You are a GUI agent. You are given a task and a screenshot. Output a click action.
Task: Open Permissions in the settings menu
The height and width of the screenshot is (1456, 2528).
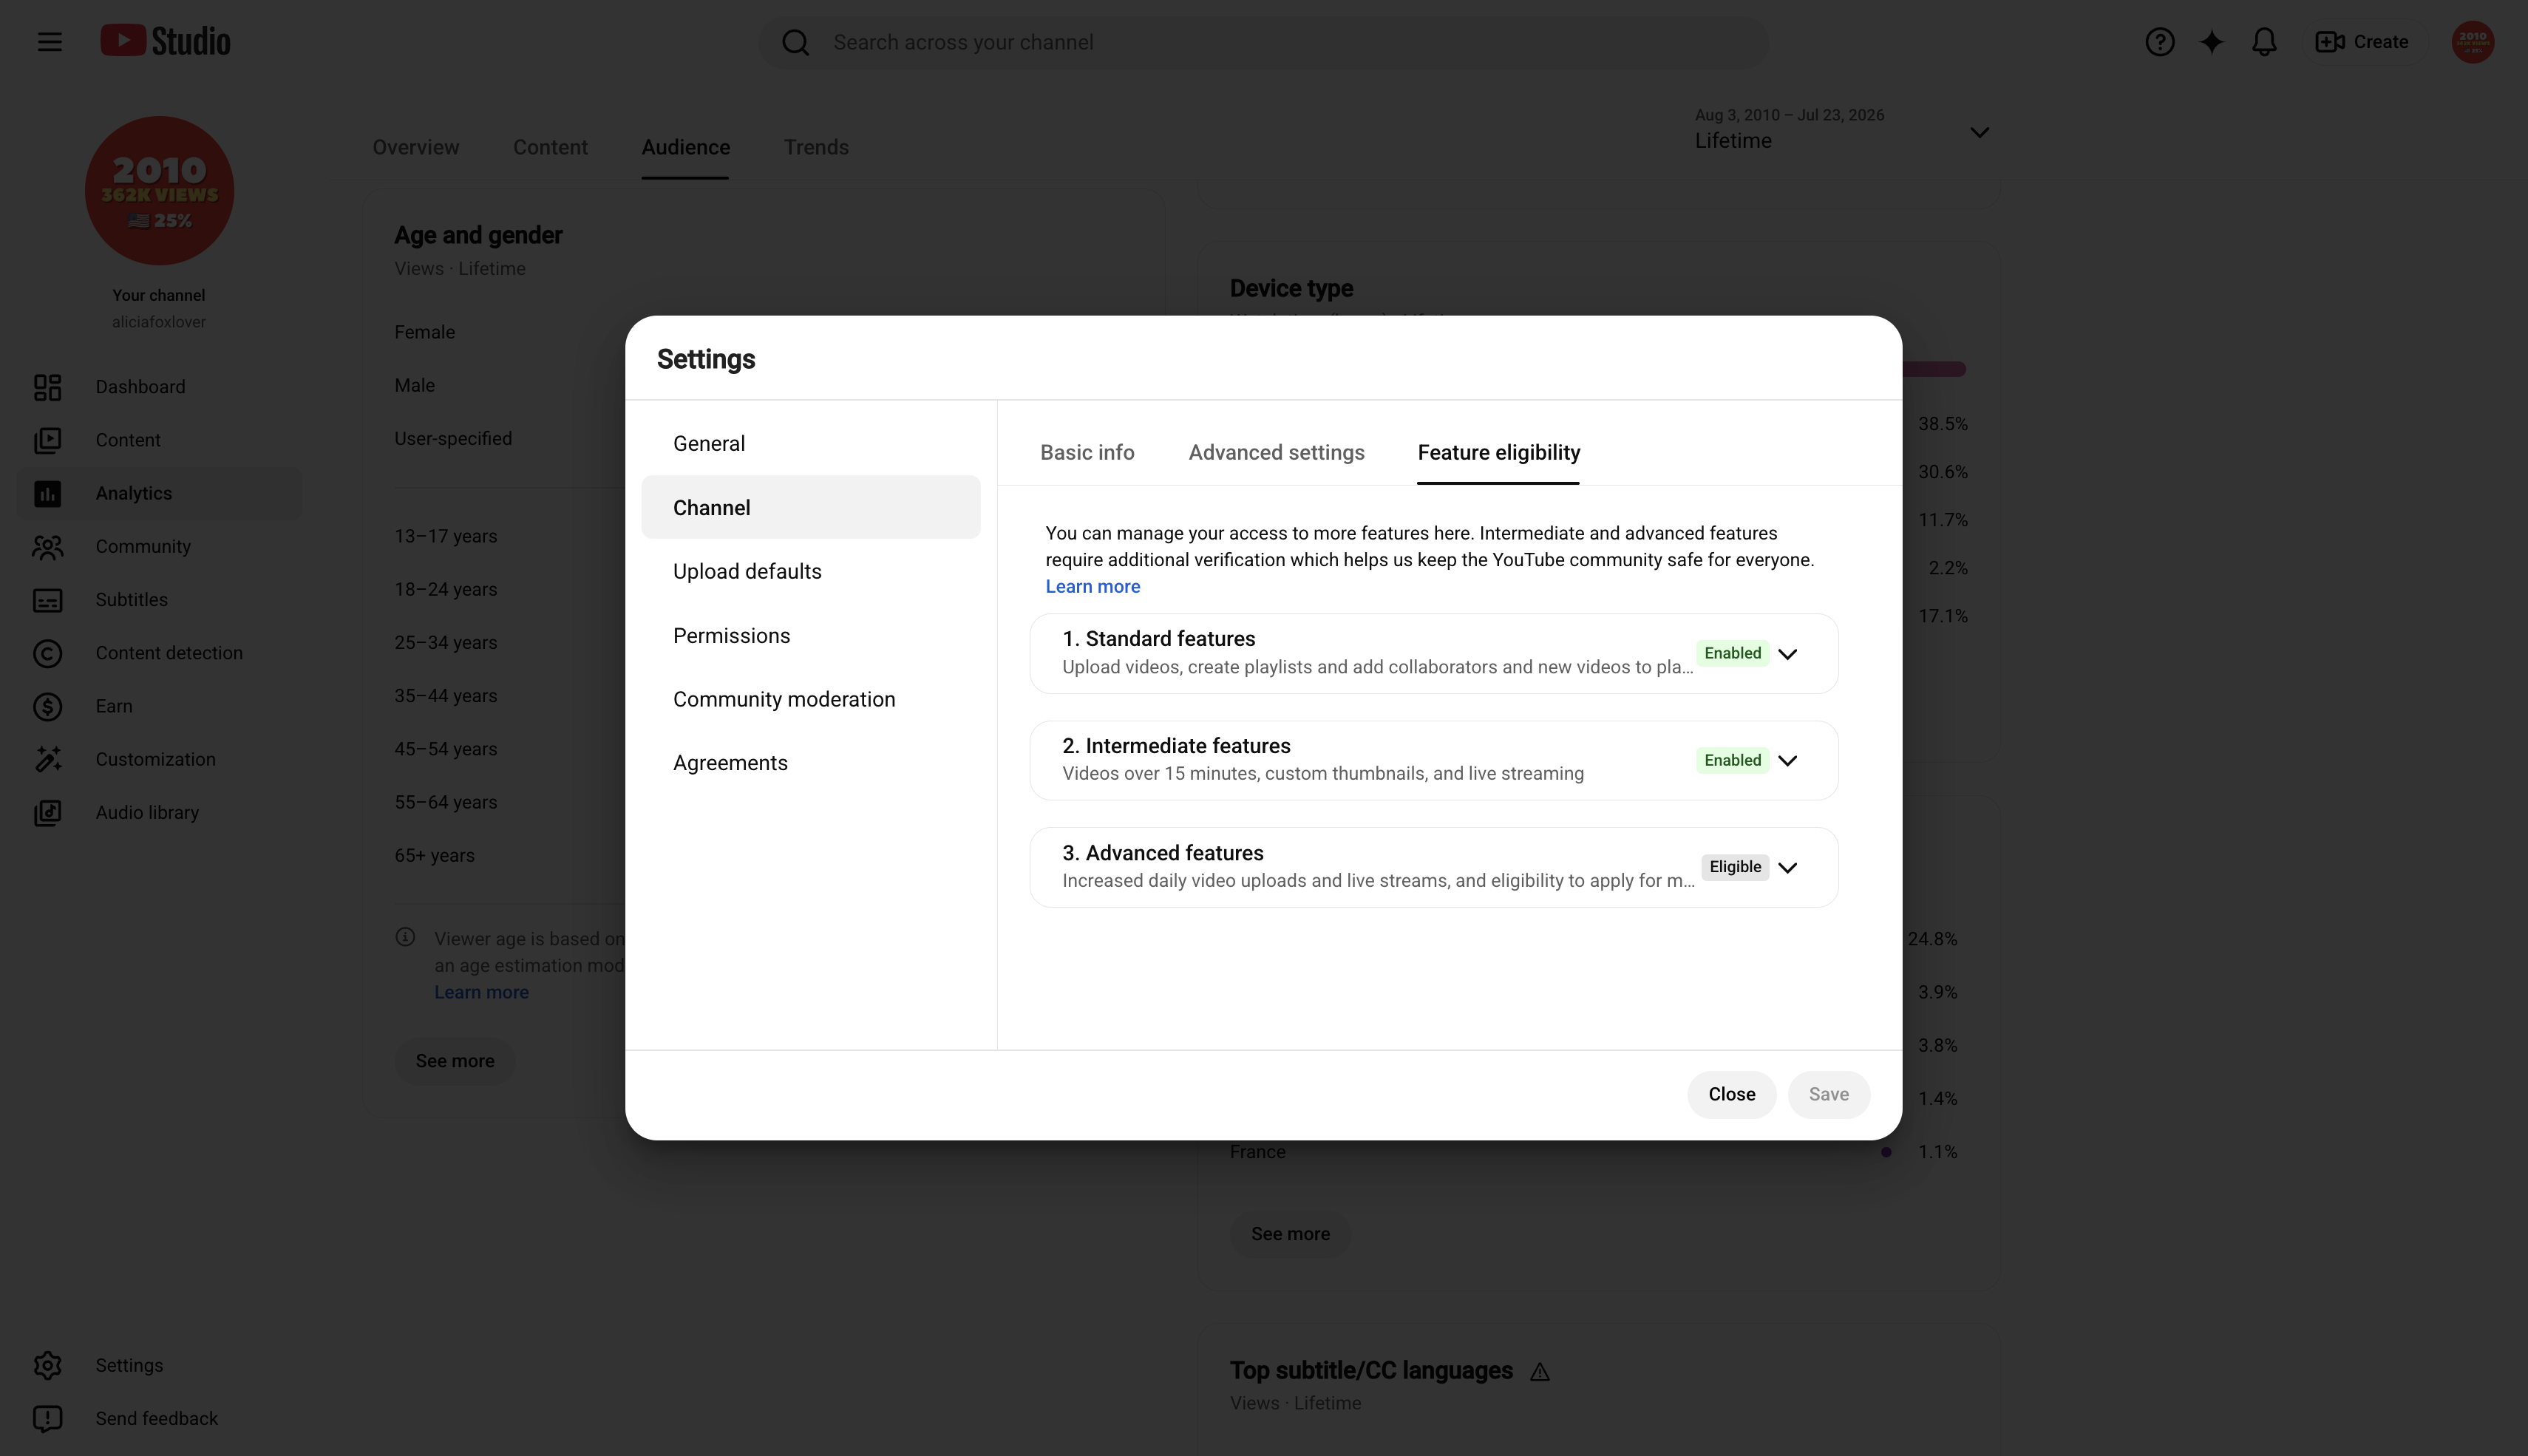[811, 635]
